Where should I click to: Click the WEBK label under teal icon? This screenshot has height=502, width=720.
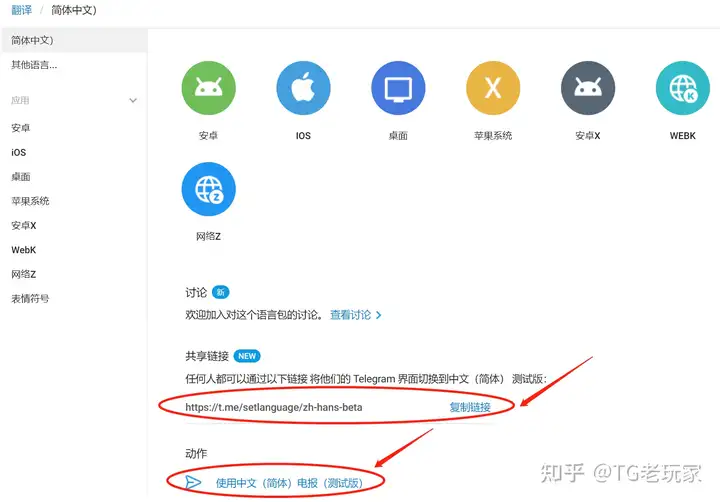[x=683, y=135]
